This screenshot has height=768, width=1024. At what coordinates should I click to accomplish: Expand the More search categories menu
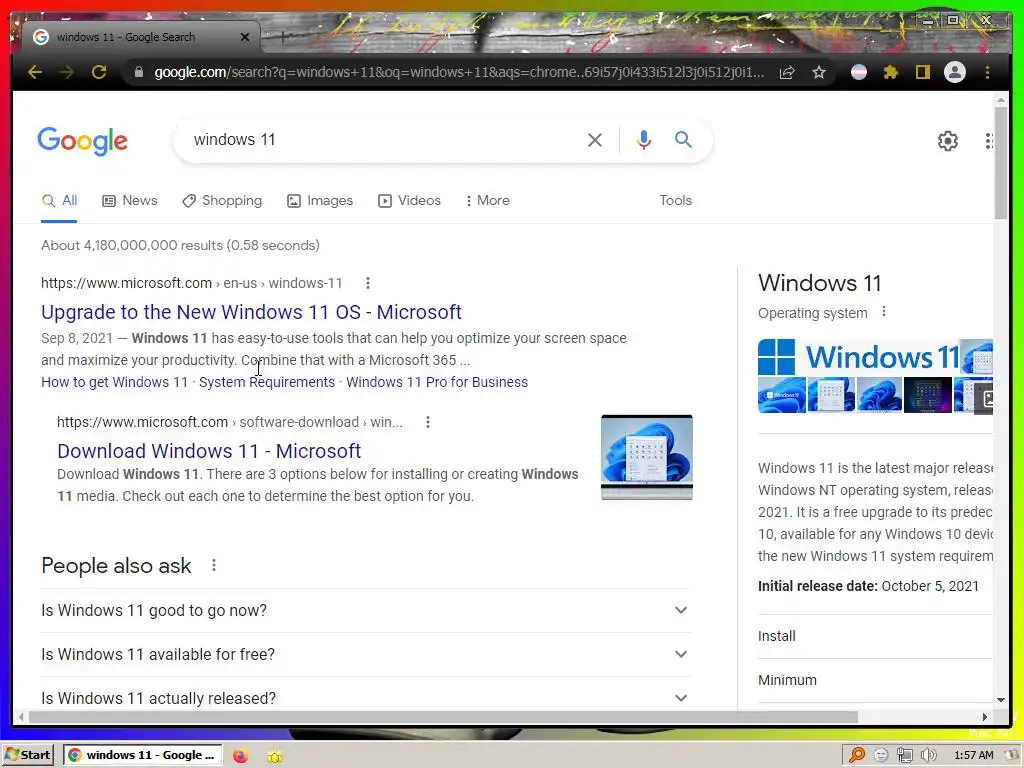[487, 200]
